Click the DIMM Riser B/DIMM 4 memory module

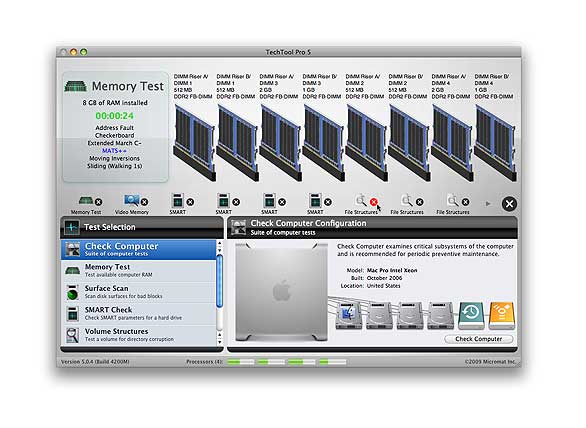tap(496, 143)
